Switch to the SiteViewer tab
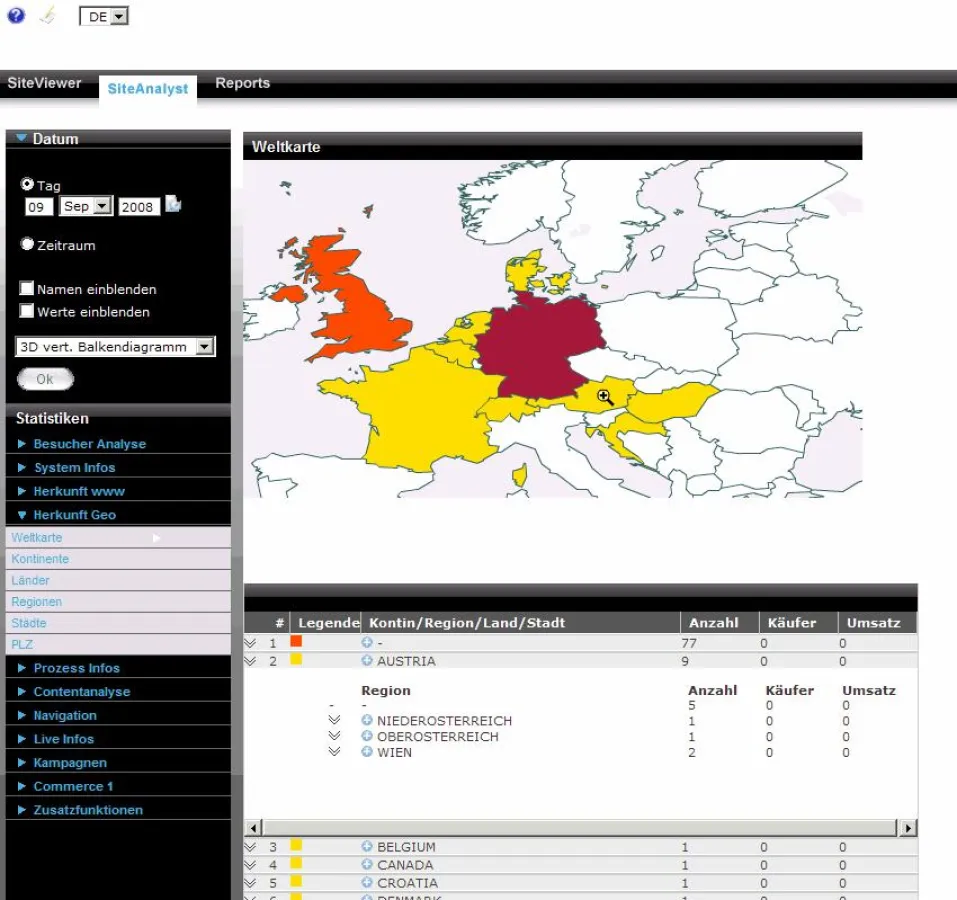This screenshot has height=900, width=957. (44, 83)
